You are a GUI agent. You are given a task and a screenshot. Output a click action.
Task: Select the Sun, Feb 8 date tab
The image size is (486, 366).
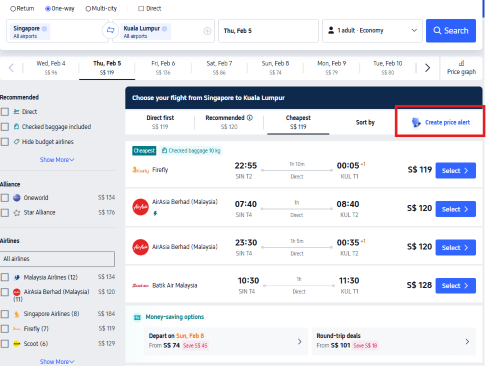pos(275,68)
